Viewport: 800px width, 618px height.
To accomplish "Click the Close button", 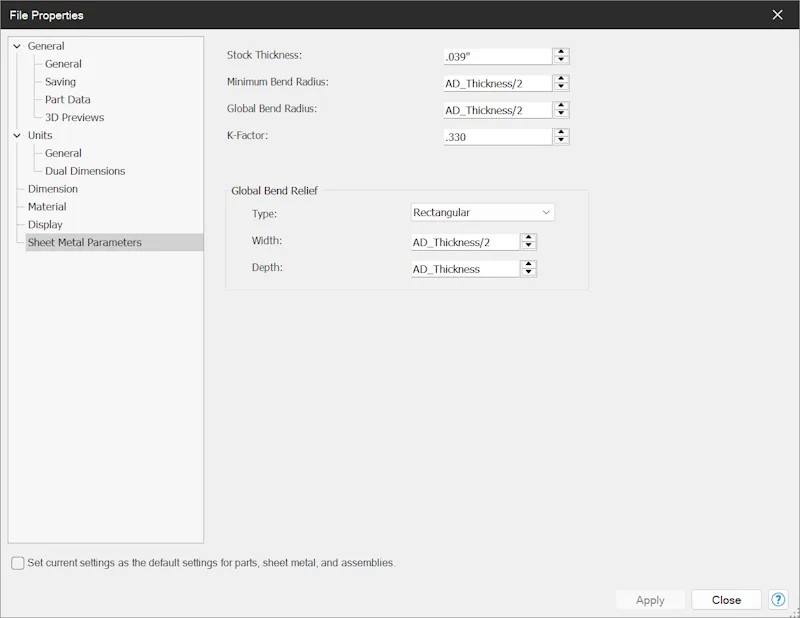I will click(x=727, y=600).
